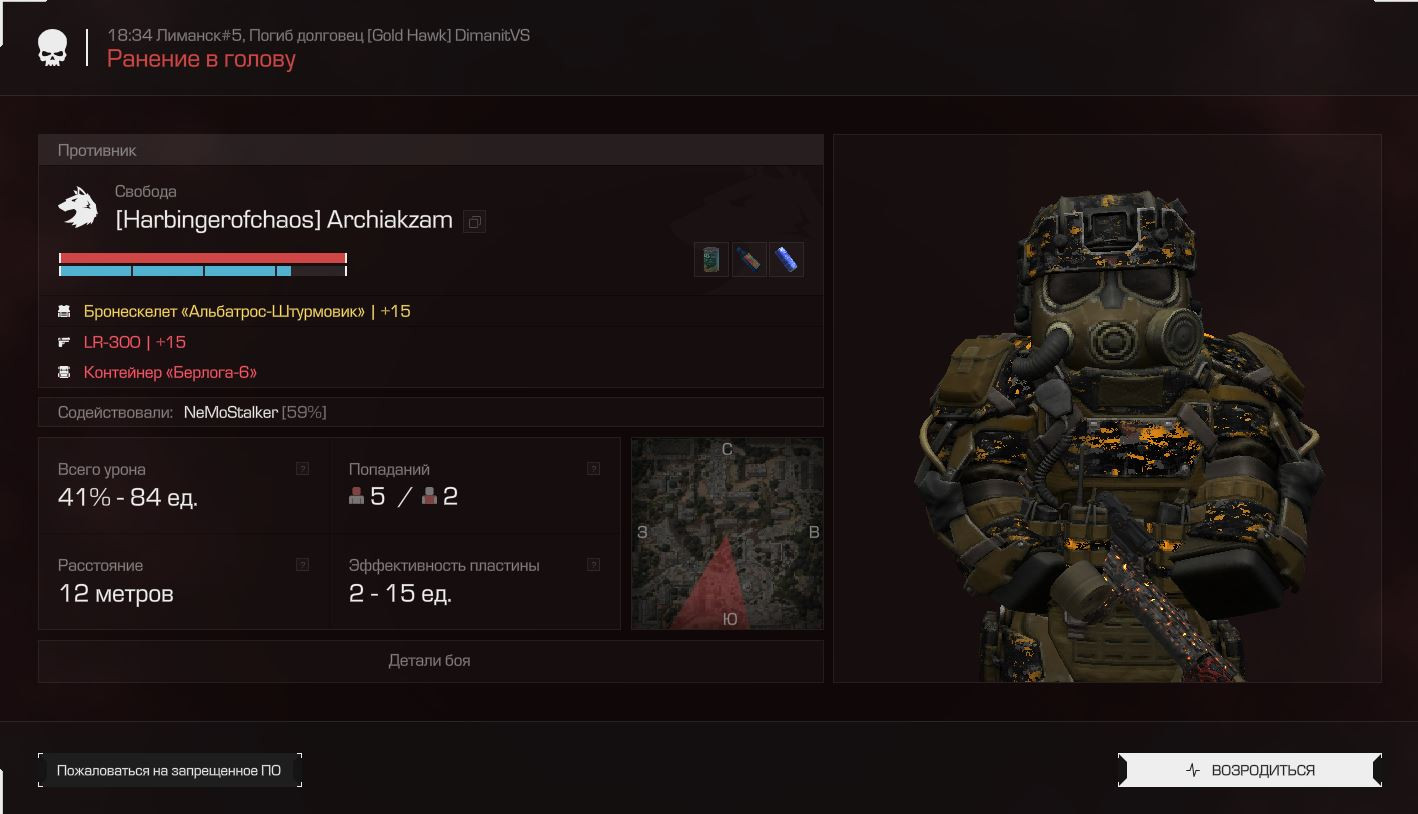Viewport: 1418px width, 814px height.
Task: Select the blue cylinder consumable icon
Action: (x=787, y=259)
